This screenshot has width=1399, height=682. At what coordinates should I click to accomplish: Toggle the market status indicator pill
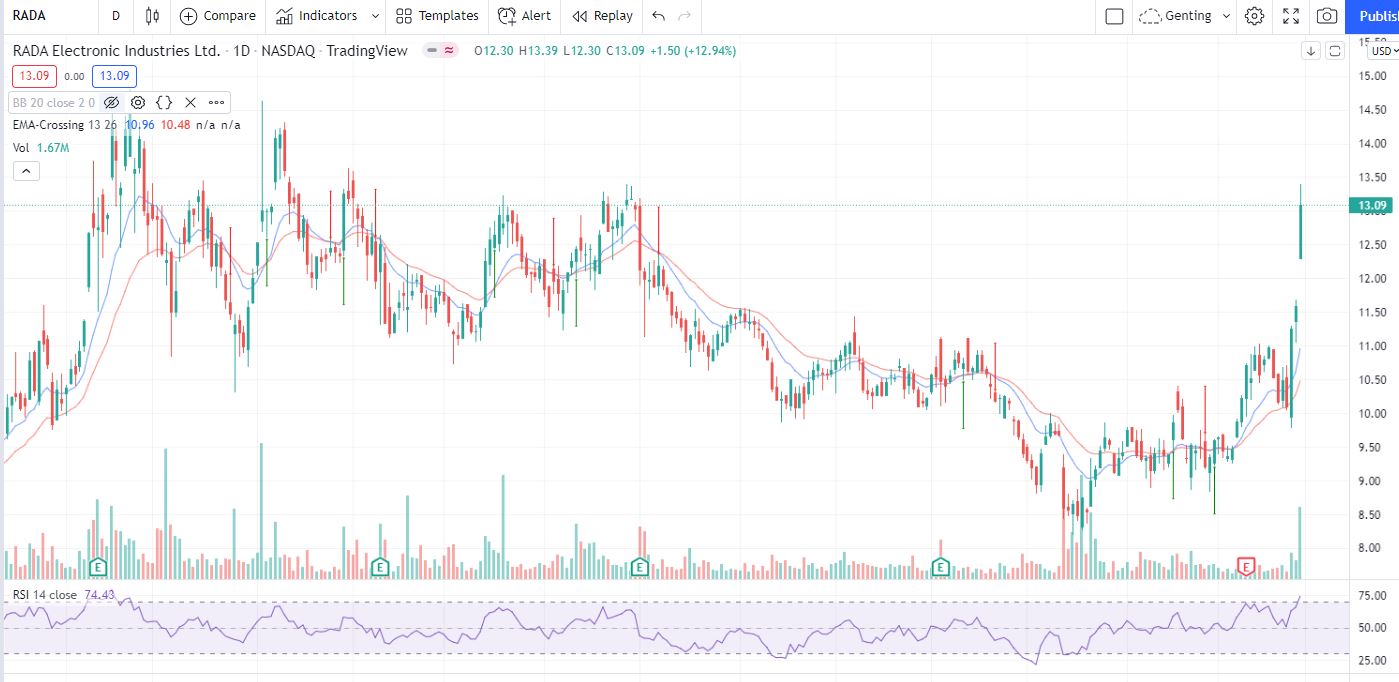440,50
